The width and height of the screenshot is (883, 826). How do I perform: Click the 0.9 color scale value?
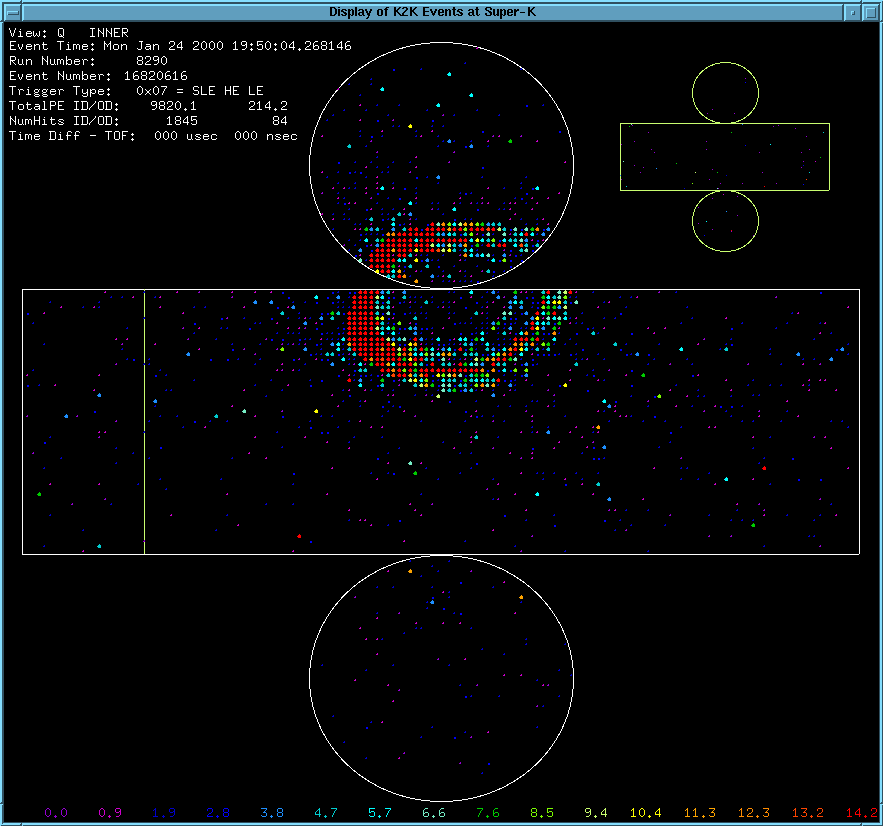[110, 813]
